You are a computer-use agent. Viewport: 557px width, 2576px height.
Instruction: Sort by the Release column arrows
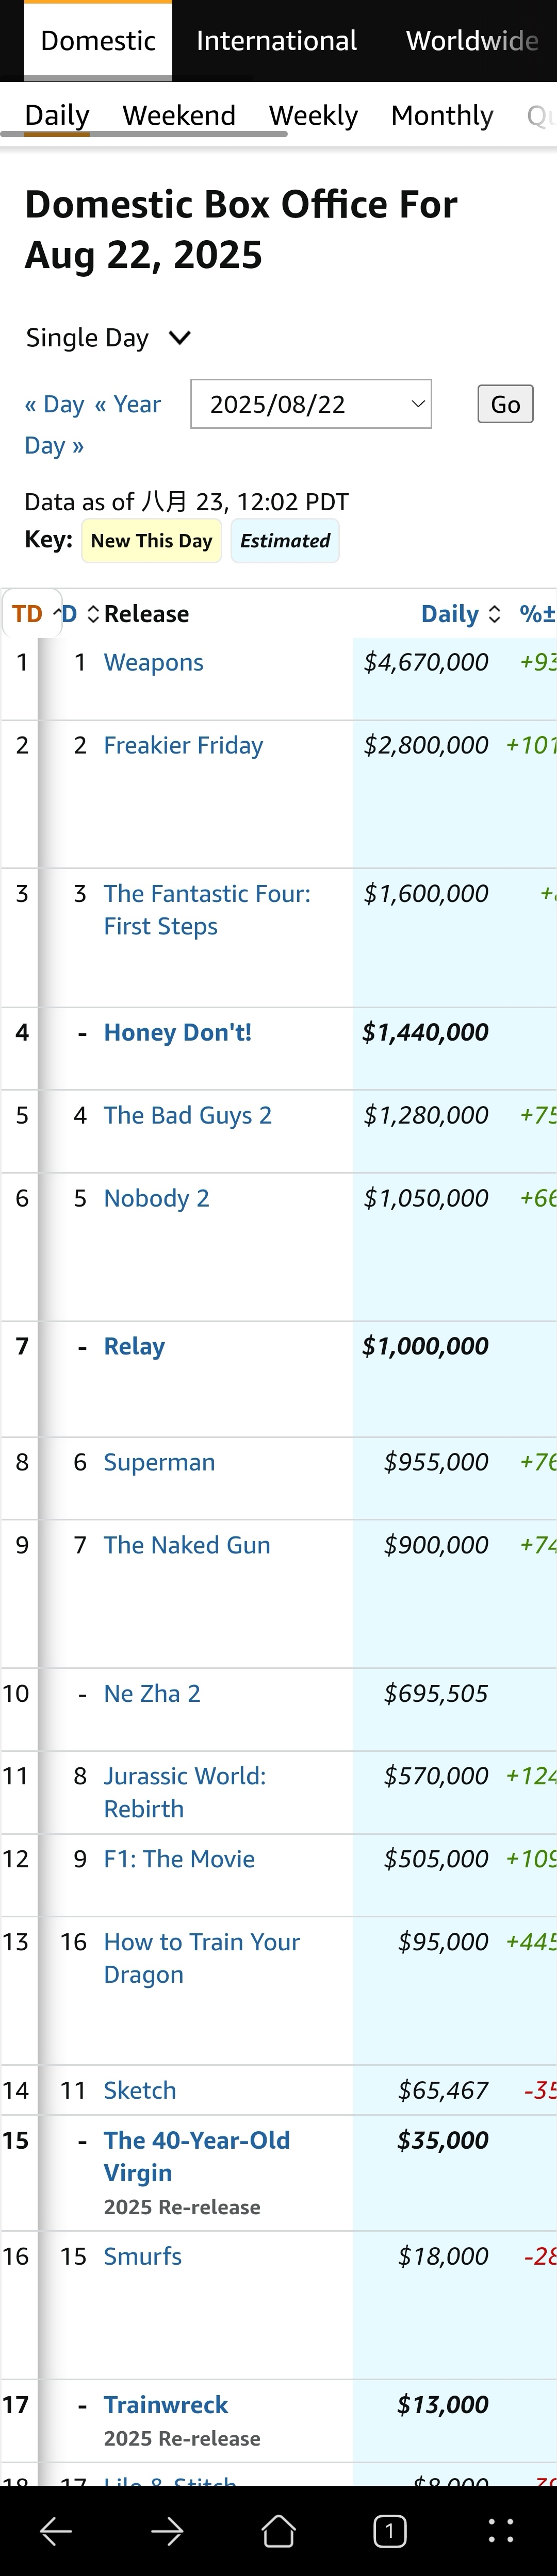coord(93,614)
